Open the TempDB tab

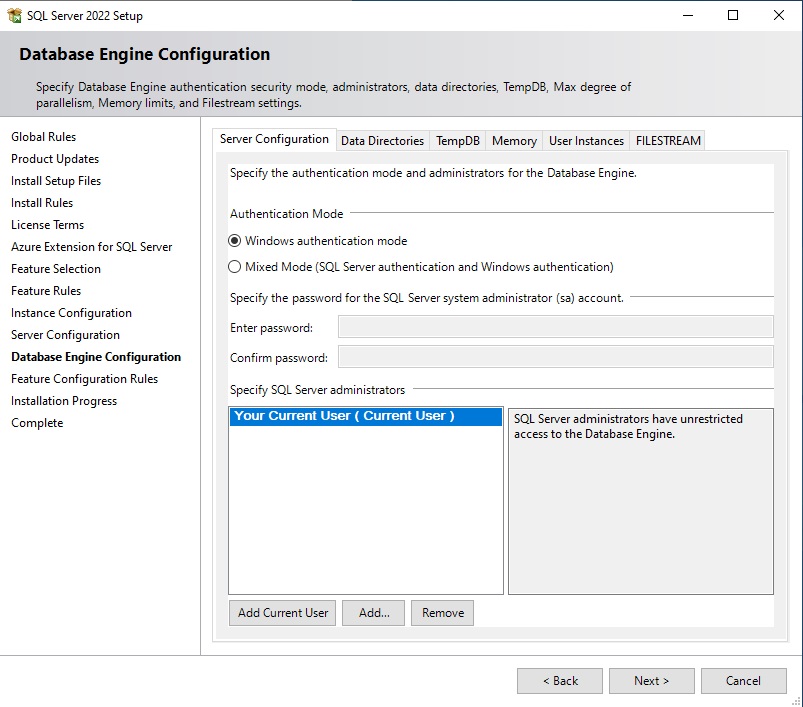(458, 141)
